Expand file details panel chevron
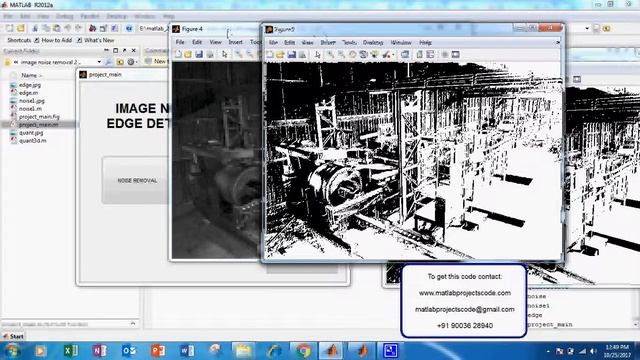 point(133,324)
